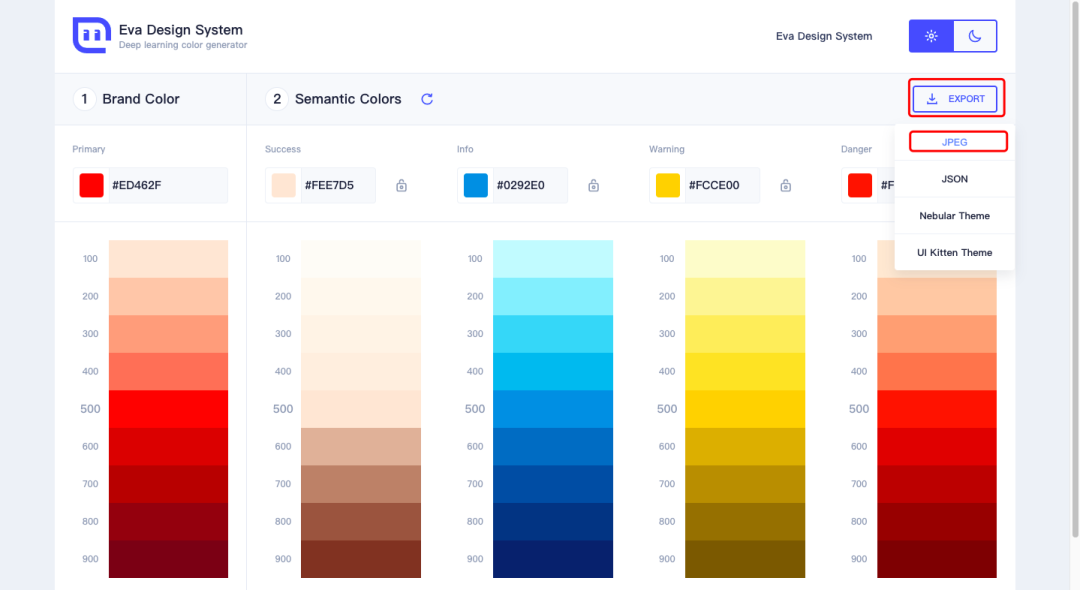Image resolution: width=1080 pixels, height=590 pixels.
Task: Choose JSON from the export menu
Action: [955, 179]
